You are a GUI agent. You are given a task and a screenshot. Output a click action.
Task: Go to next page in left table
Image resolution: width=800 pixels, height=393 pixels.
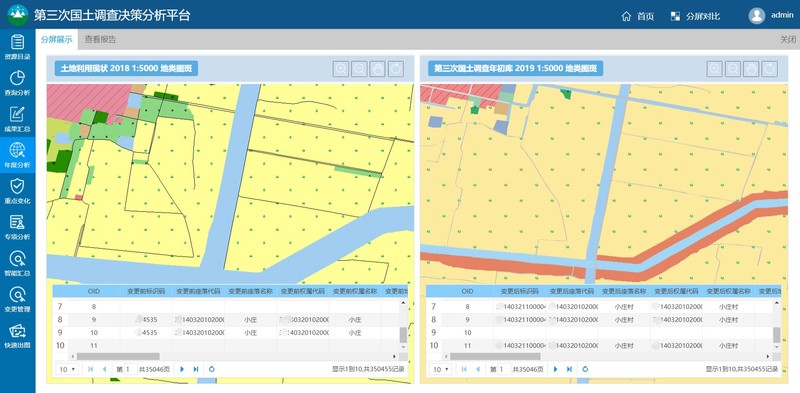click(182, 369)
